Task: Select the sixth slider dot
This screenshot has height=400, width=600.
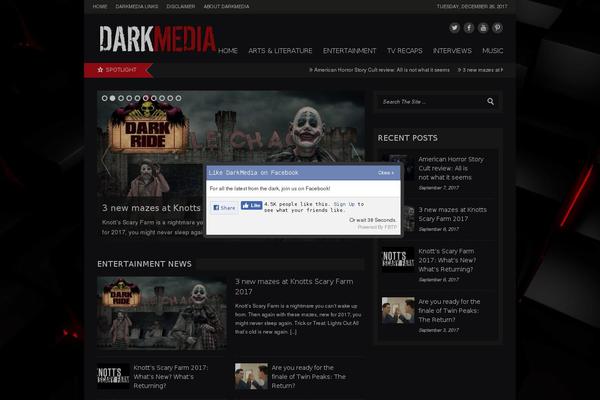Action: tap(145, 98)
